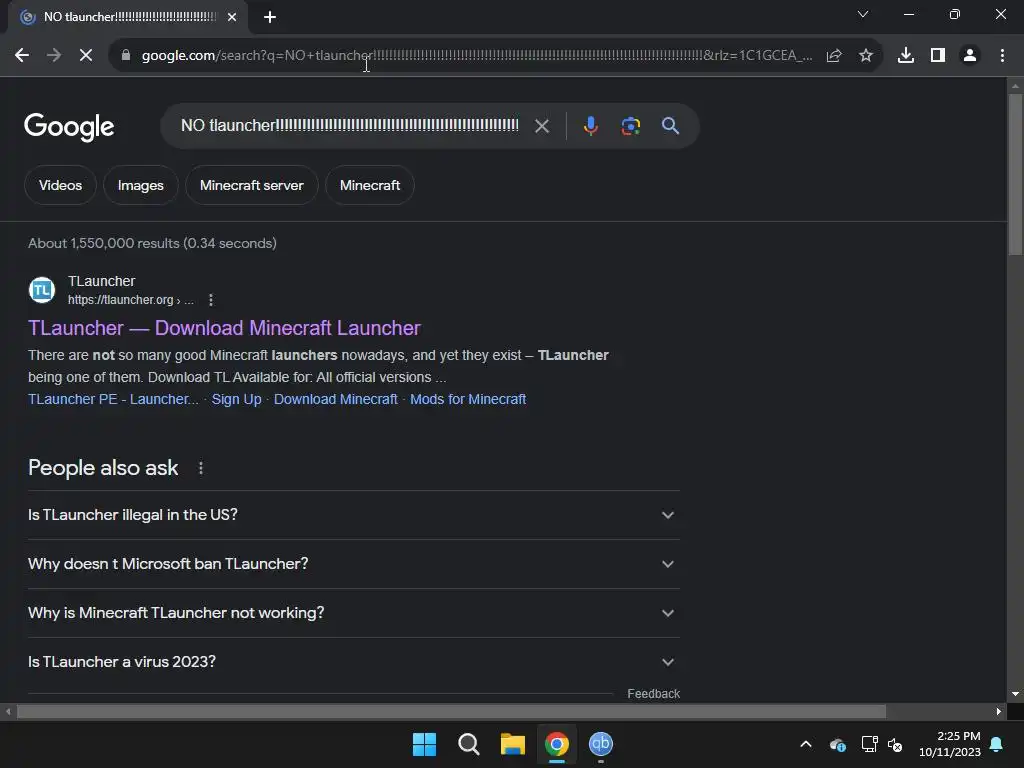Select the Minecraft server filter chip
This screenshot has width=1024, height=768.
251,185
